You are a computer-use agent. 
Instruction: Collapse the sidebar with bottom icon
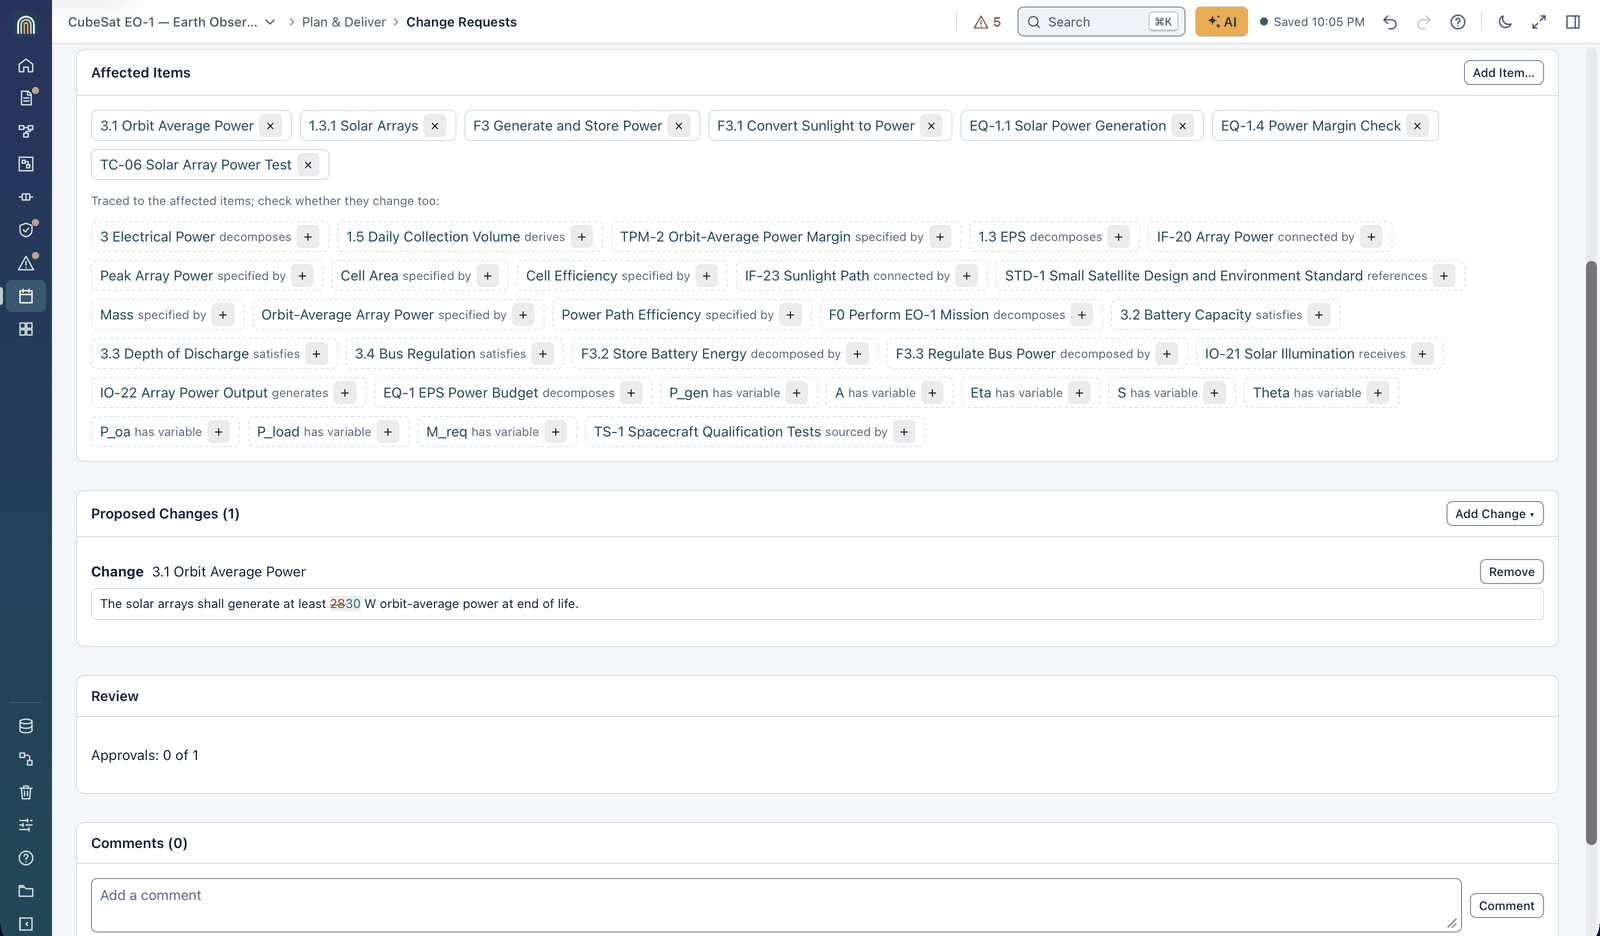coord(26,924)
